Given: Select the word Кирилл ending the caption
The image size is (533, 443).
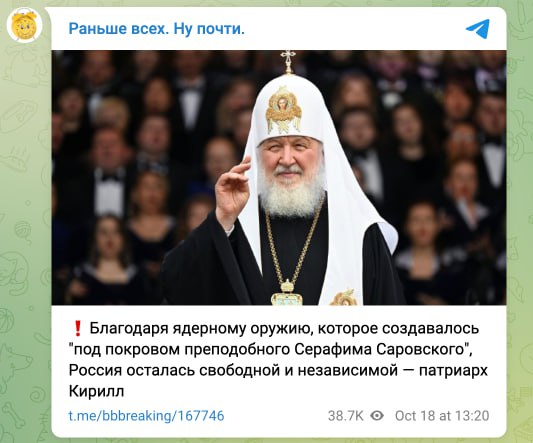Looking at the screenshot, I should point(97,391).
